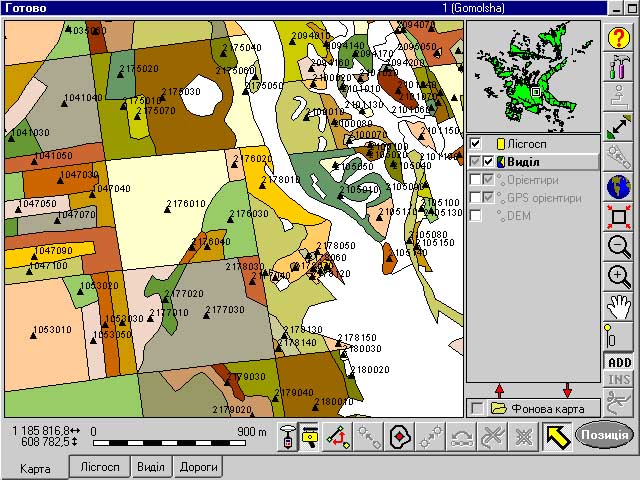Image resolution: width=640 pixels, height=480 pixels.
Task: Zoom to full extent with red arrows icon
Action: point(618,217)
